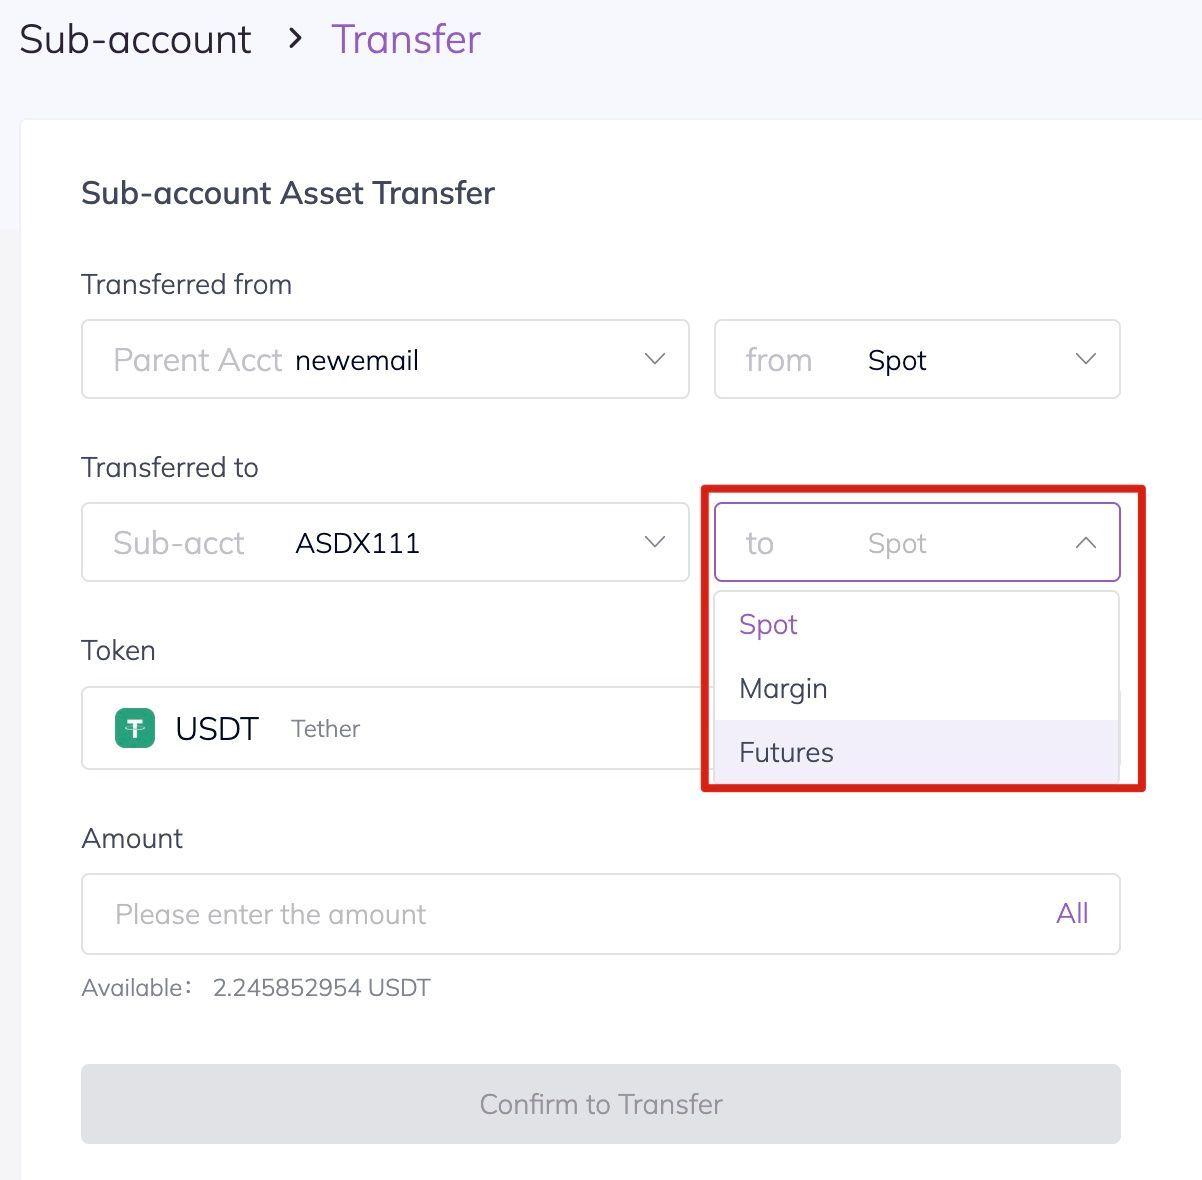Click the chevron in the from Spot selector
The height and width of the screenshot is (1180, 1202).
[x=1085, y=359]
